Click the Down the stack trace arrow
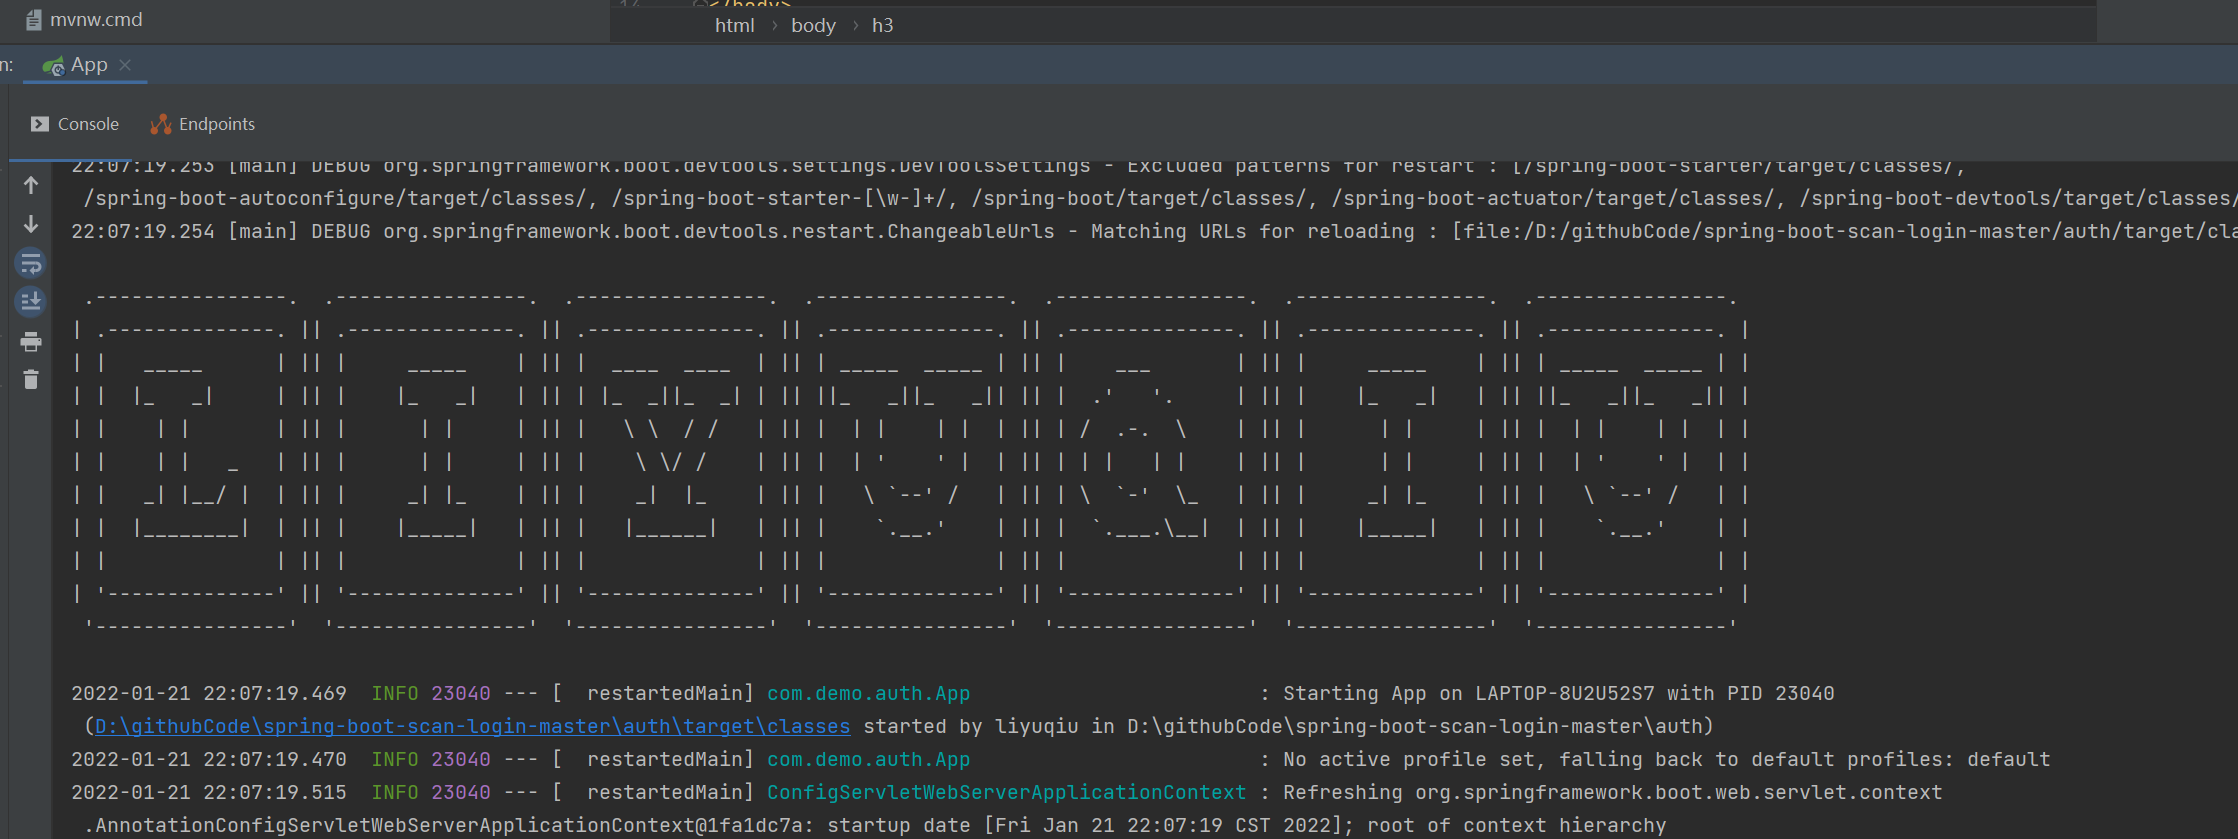This screenshot has height=839, width=2238. [31, 224]
